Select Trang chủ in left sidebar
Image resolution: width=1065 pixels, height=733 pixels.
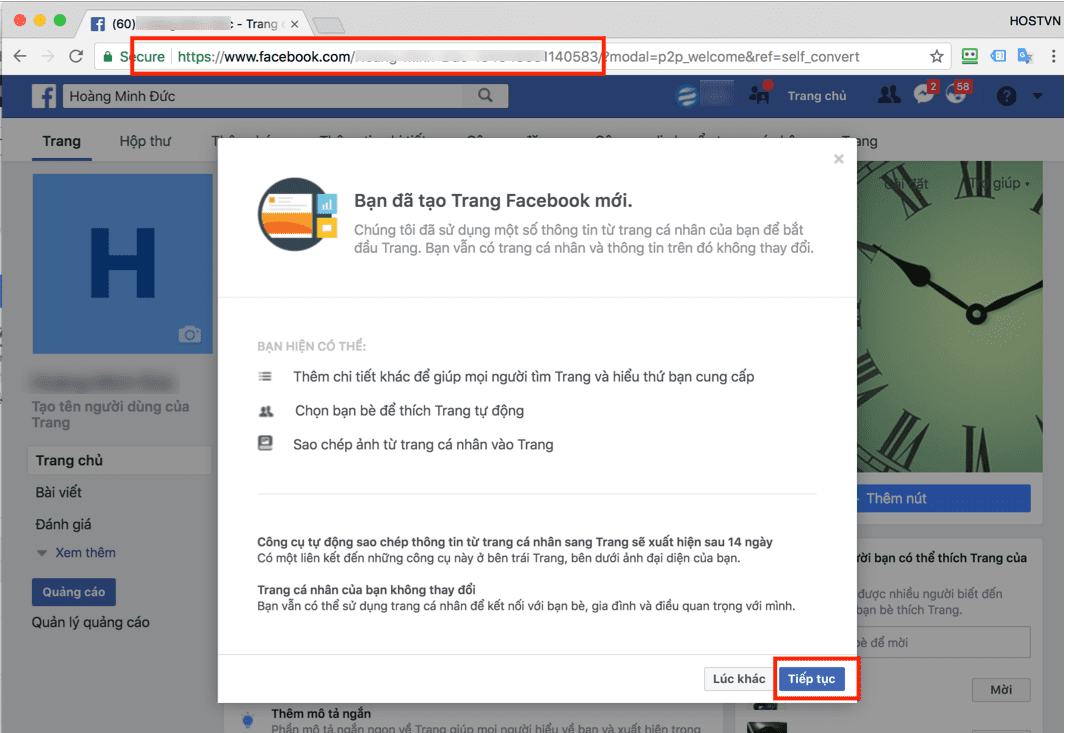(120, 461)
